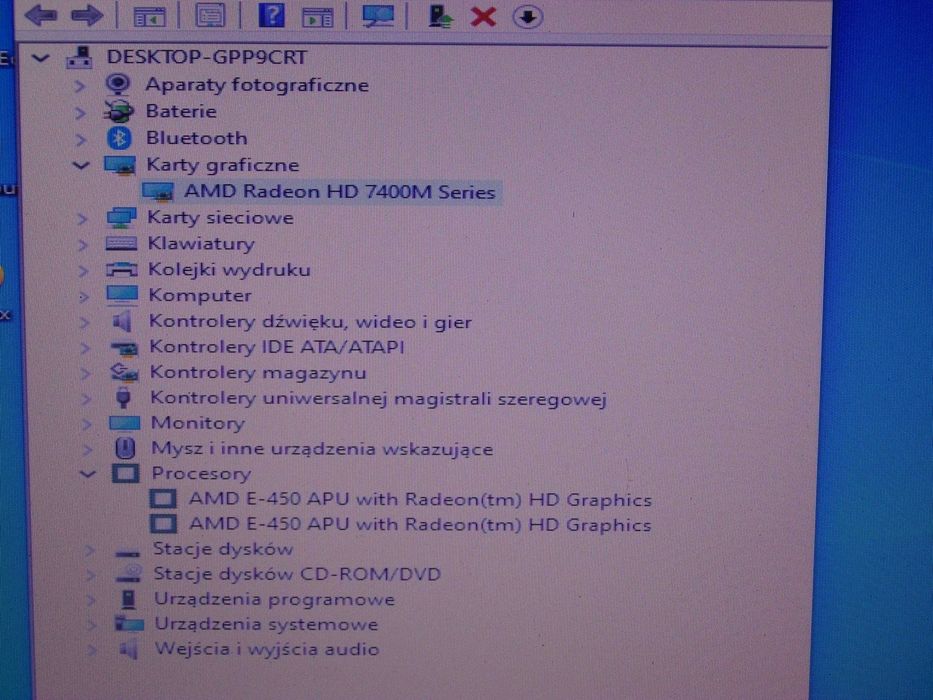Open Help via blue question mark icon
This screenshot has width=933, height=700.
click(x=271, y=15)
